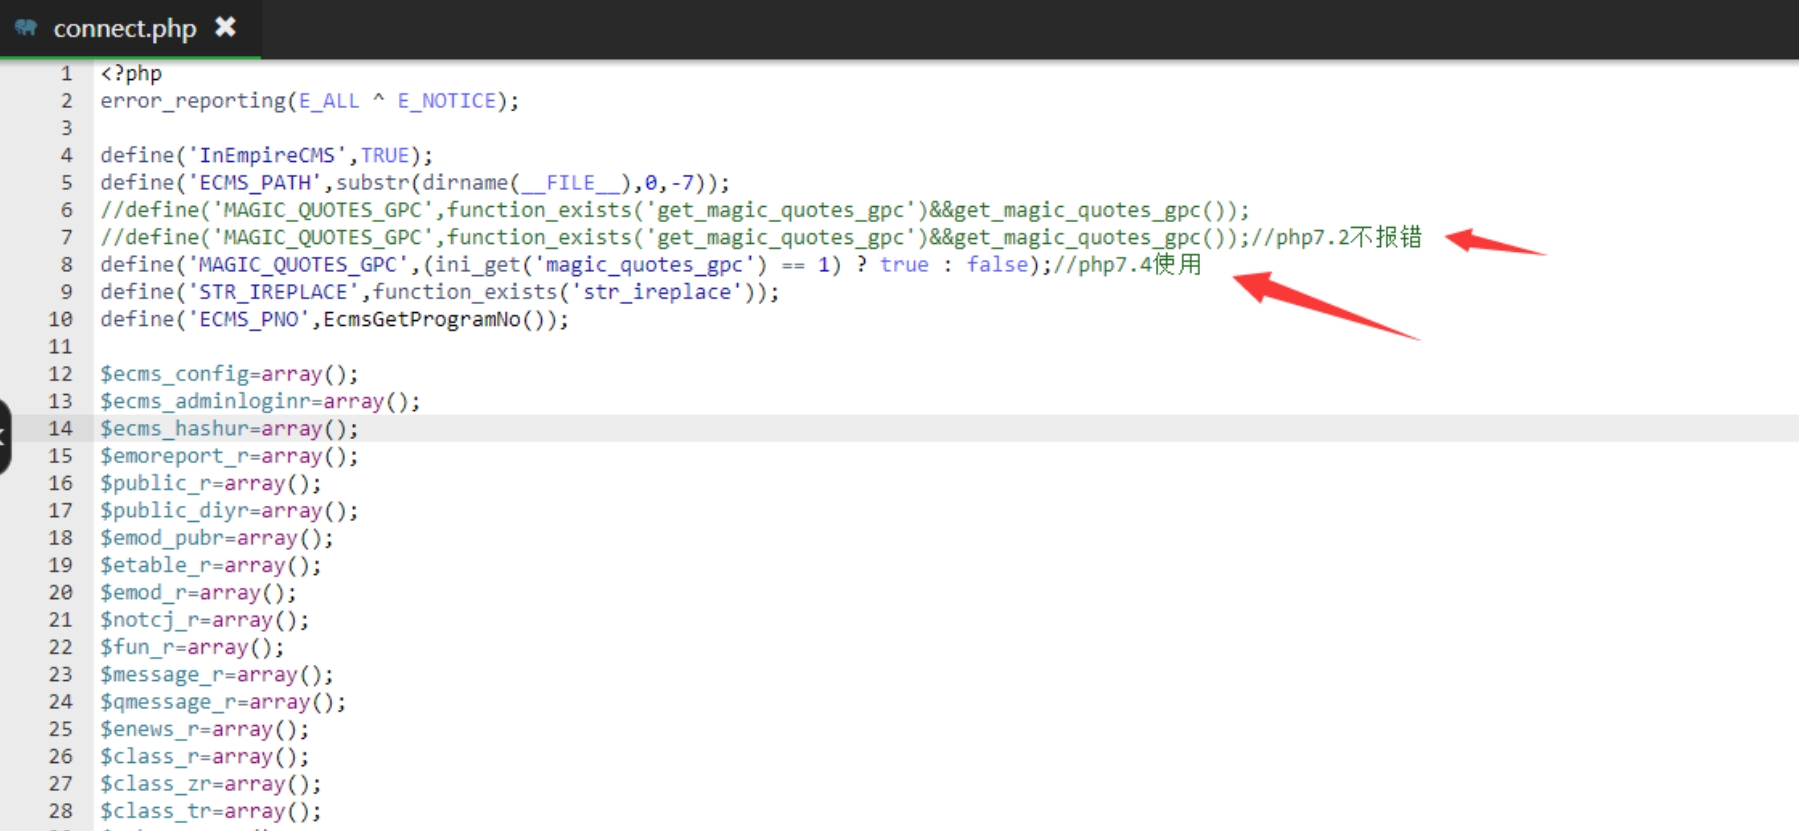This screenshot has width=1799, height=831.
Task: Click the $message_r=array(); line
Action: tap(217, 674)
